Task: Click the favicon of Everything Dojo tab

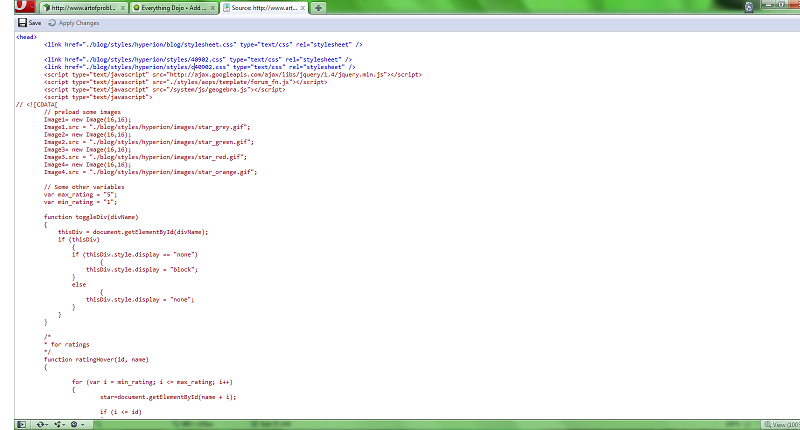Action: click(x=136, y=8)
